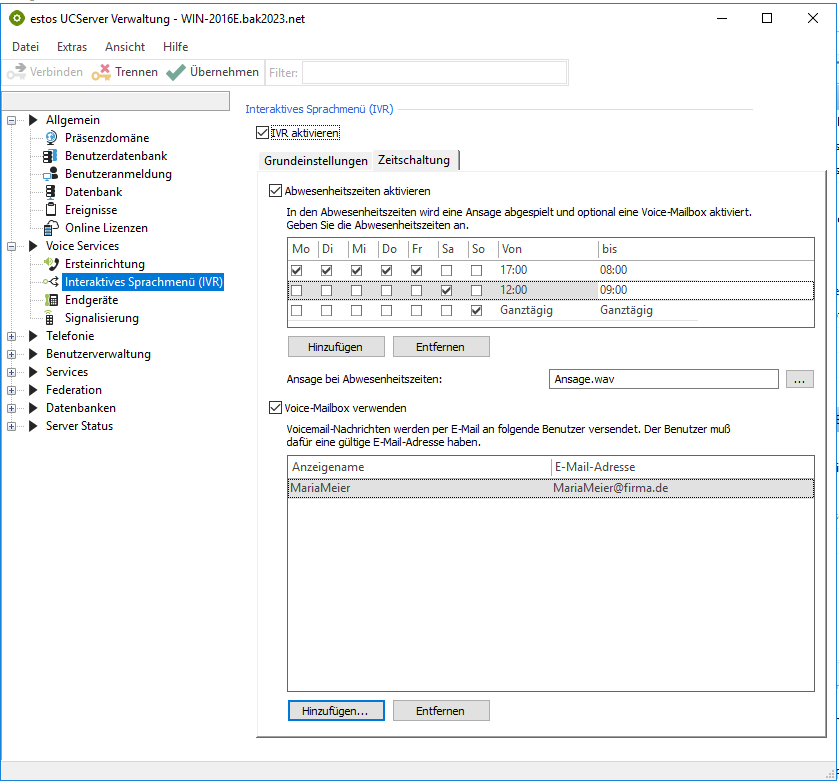Uncheck Abwesenheitszeiten aktivieren
Screen dimensions: 839x781
point(275,192)
